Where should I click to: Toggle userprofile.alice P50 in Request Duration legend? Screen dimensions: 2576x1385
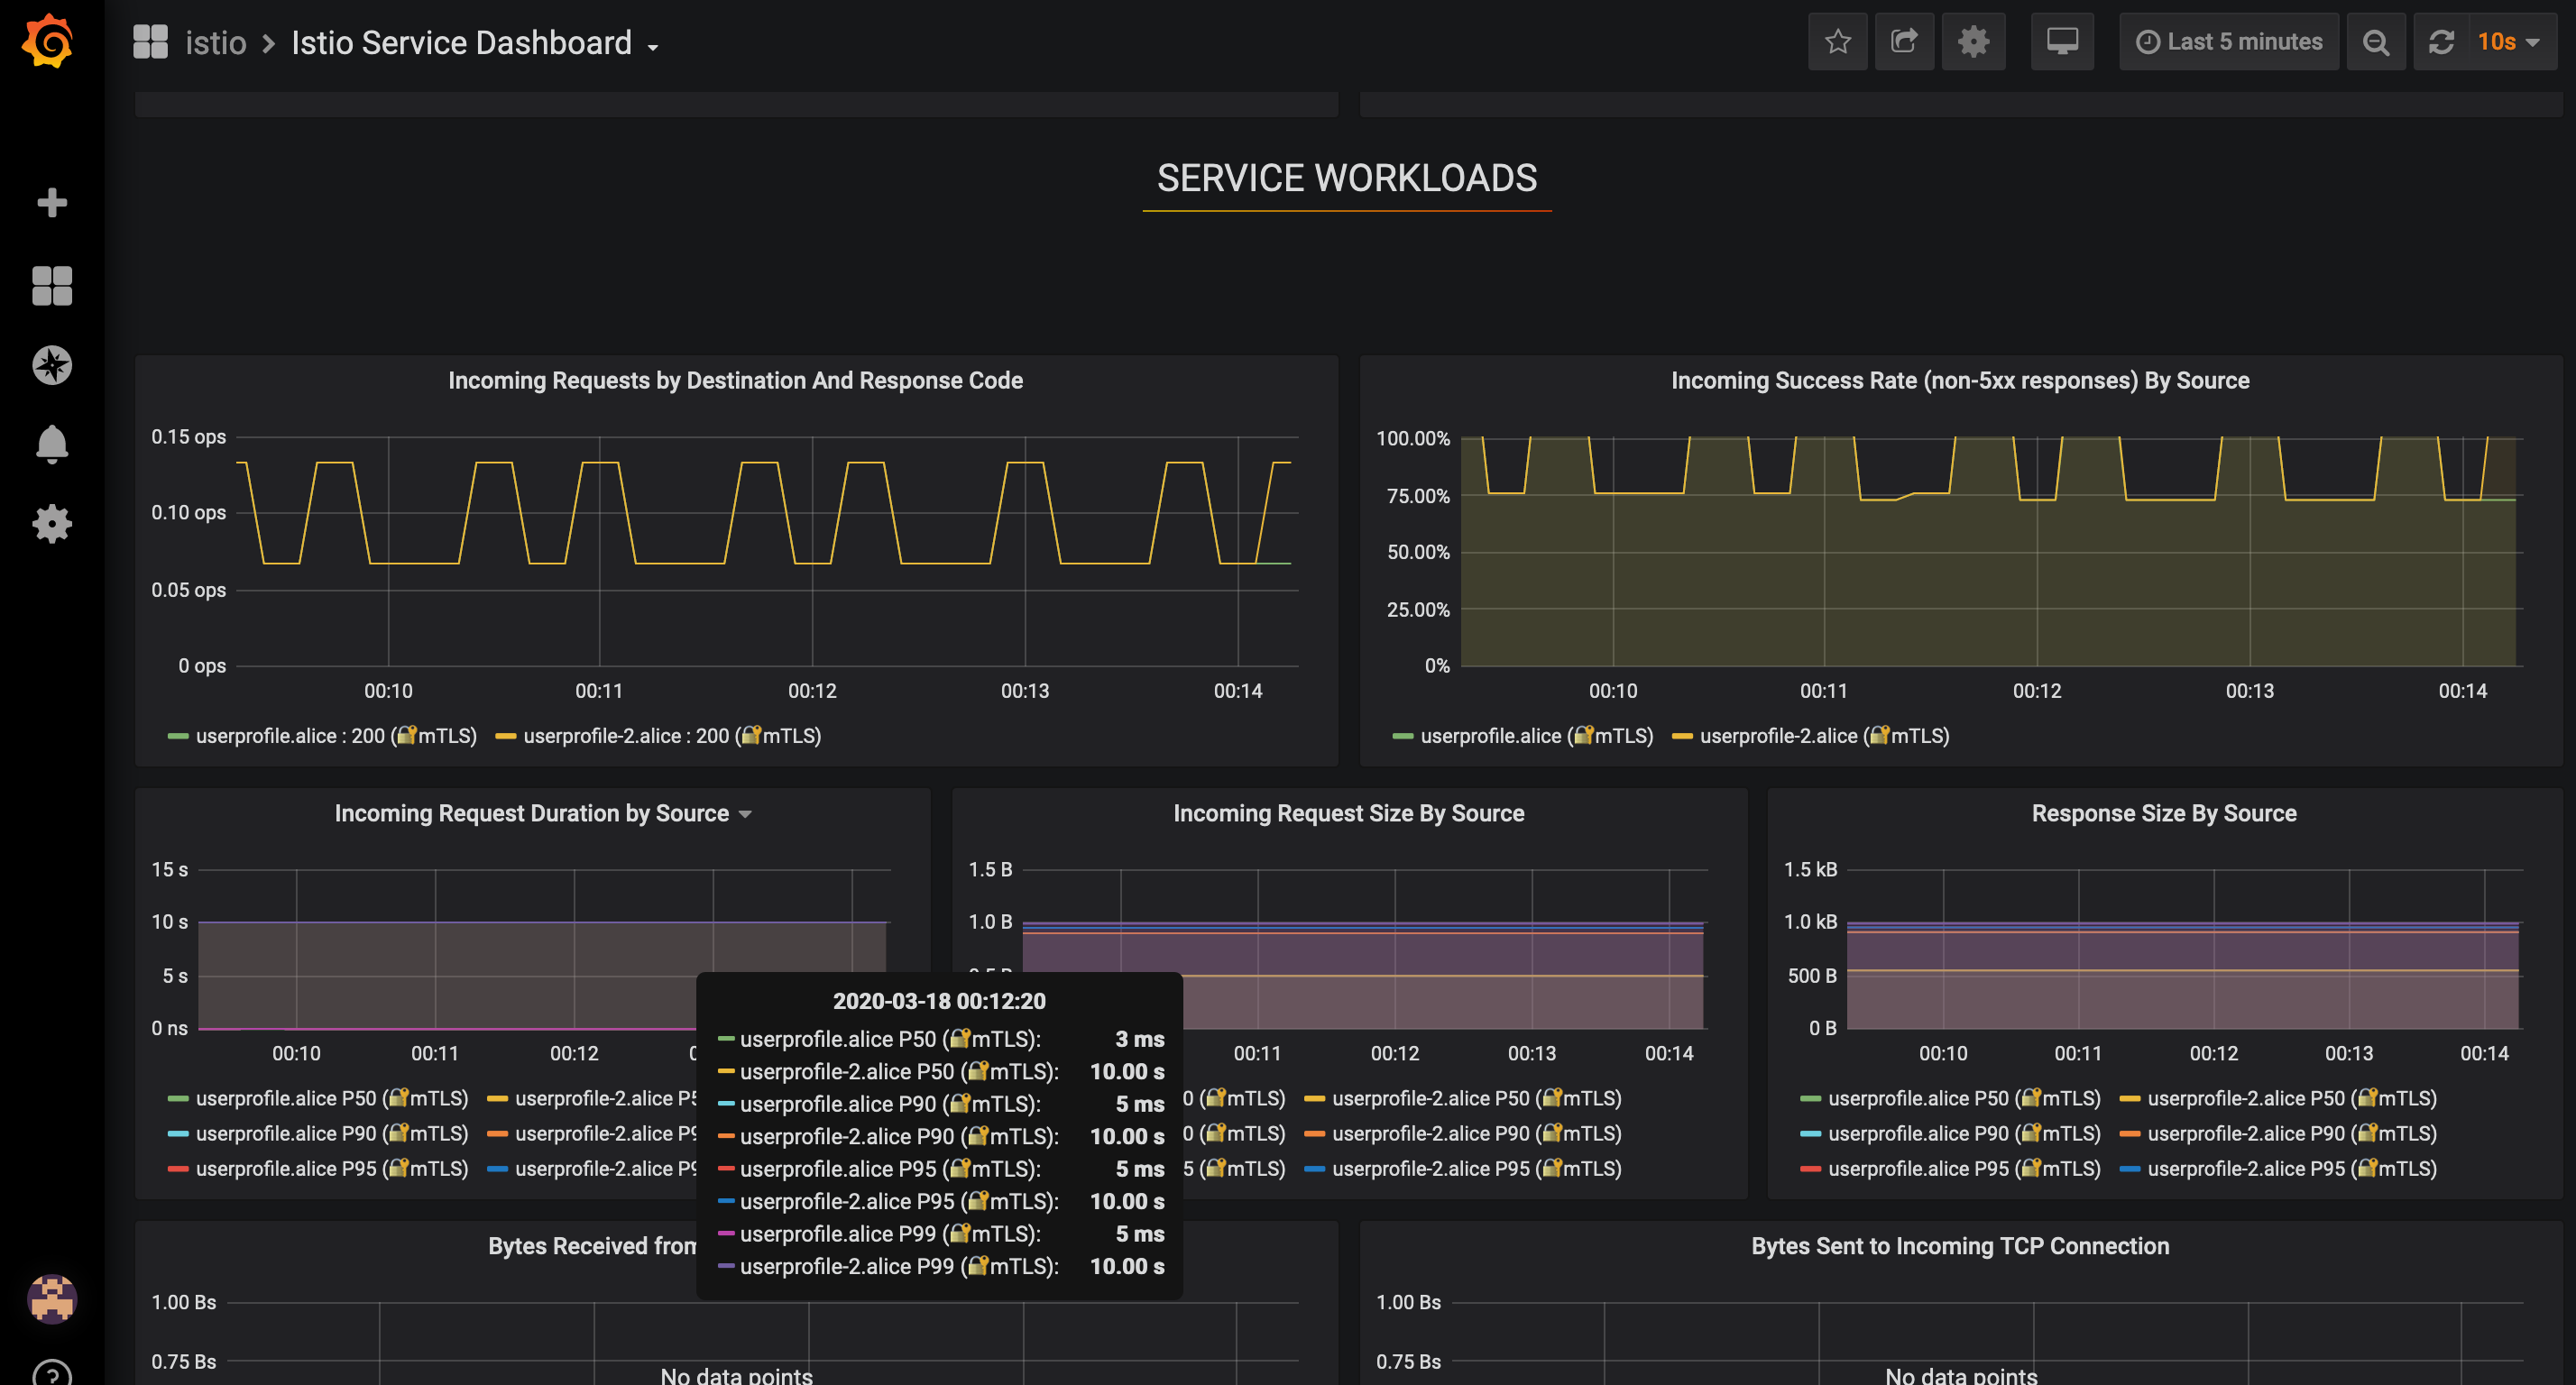coord(332,1098)
